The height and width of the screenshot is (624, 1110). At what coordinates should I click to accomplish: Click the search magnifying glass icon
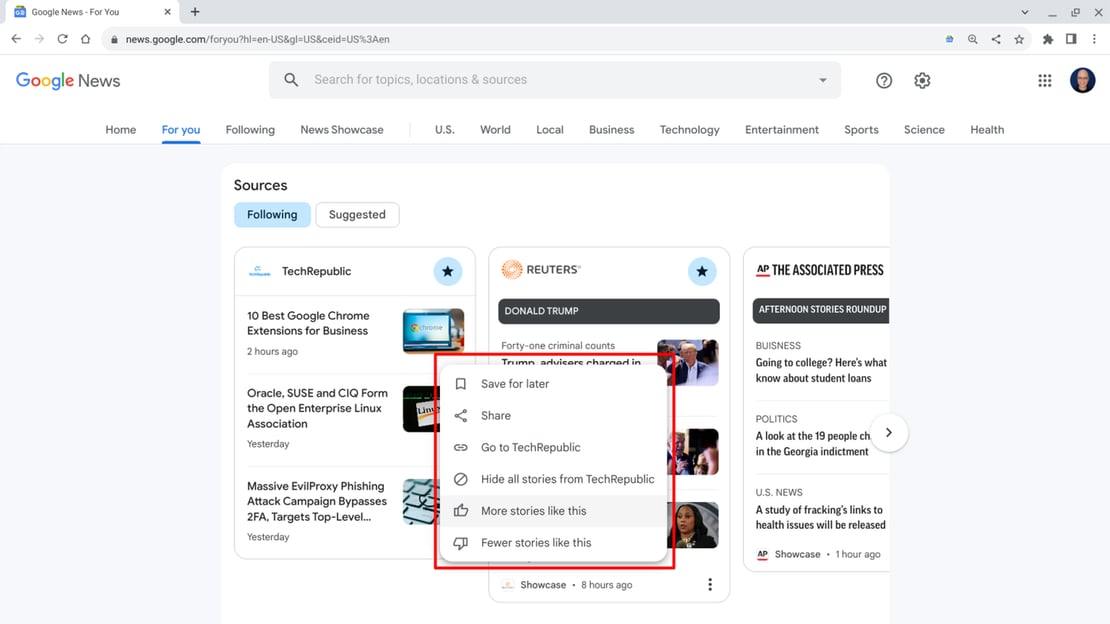(290, 80)
